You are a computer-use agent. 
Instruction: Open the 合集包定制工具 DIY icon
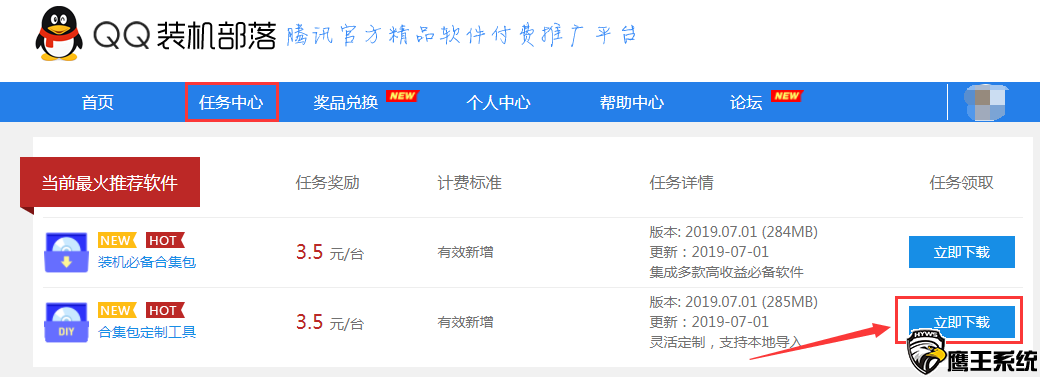tap(66, 323)
